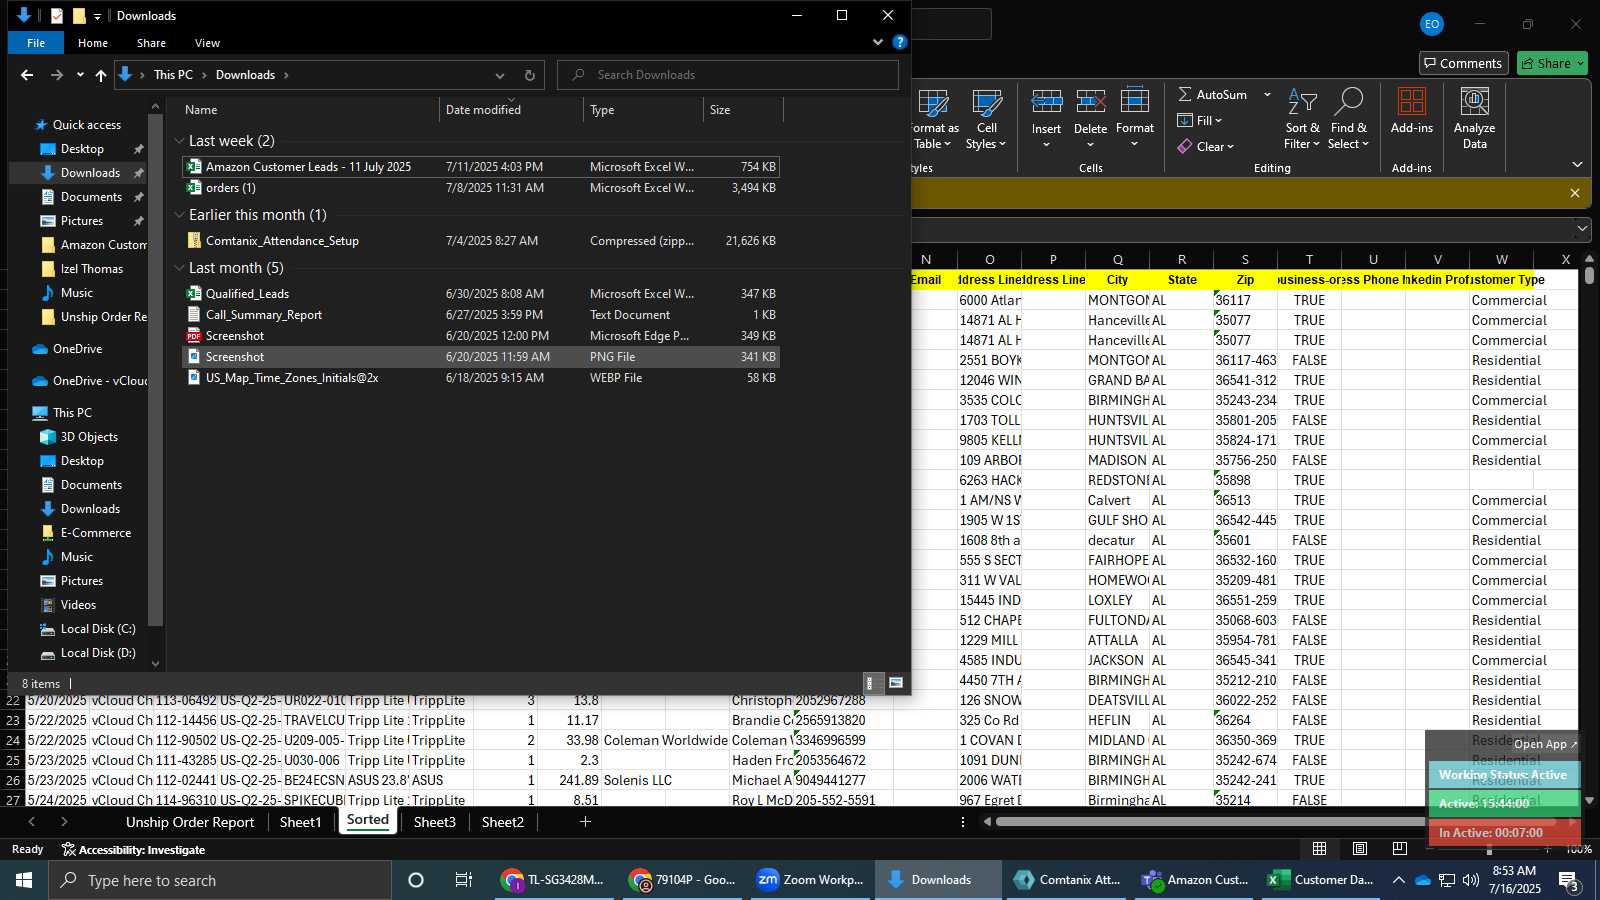Viewport: 1600px width, 900px height.
Task: Switch to Sheet3 tab
Action: 434,822
